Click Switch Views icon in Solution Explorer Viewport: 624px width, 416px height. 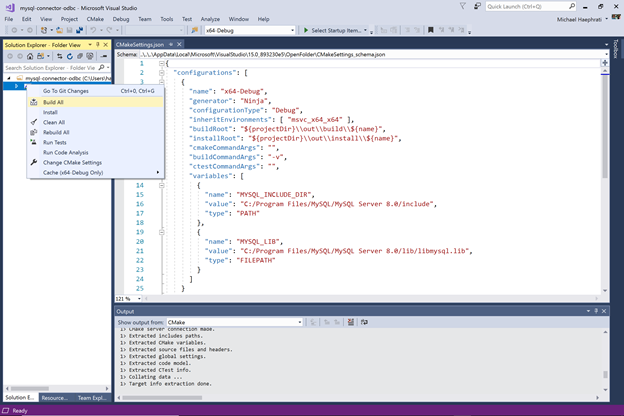click(x=40, y=56)
